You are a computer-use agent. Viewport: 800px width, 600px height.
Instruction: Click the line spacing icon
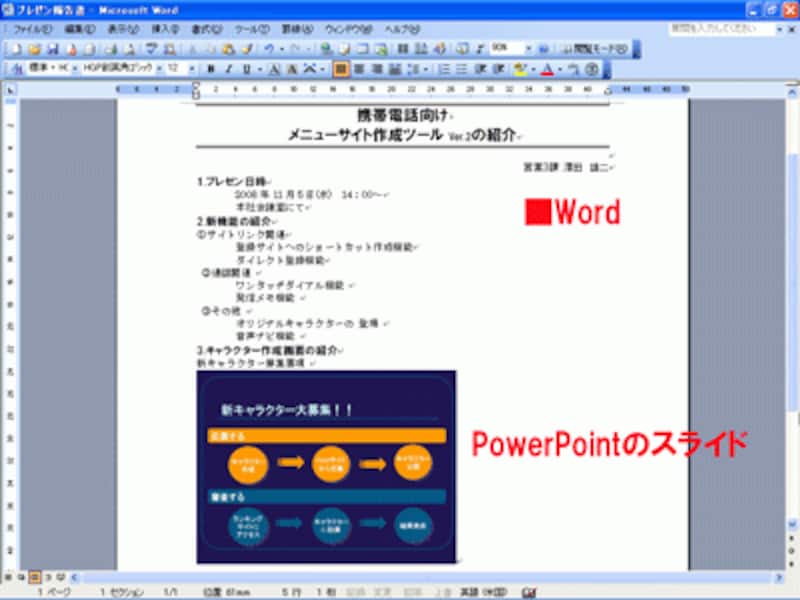click(x=413, y=69)
